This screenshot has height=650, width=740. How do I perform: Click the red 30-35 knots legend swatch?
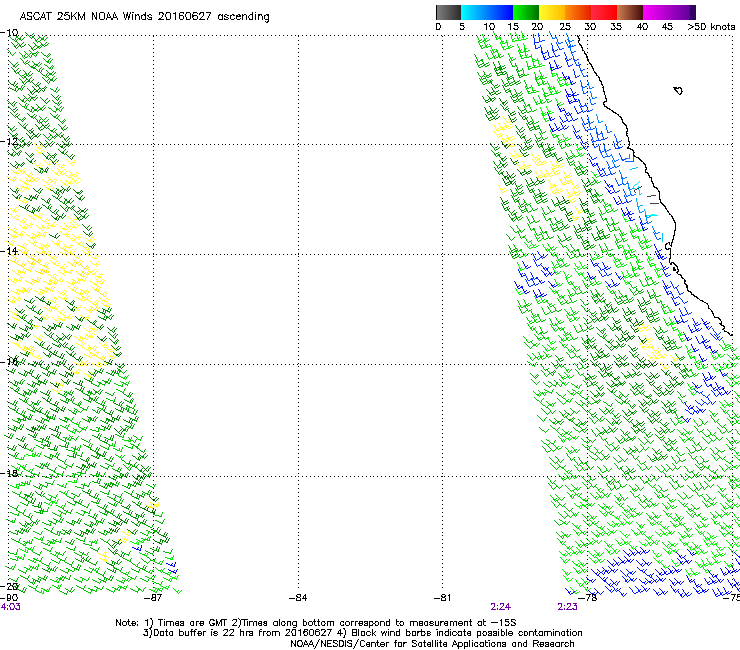point(604,12)
